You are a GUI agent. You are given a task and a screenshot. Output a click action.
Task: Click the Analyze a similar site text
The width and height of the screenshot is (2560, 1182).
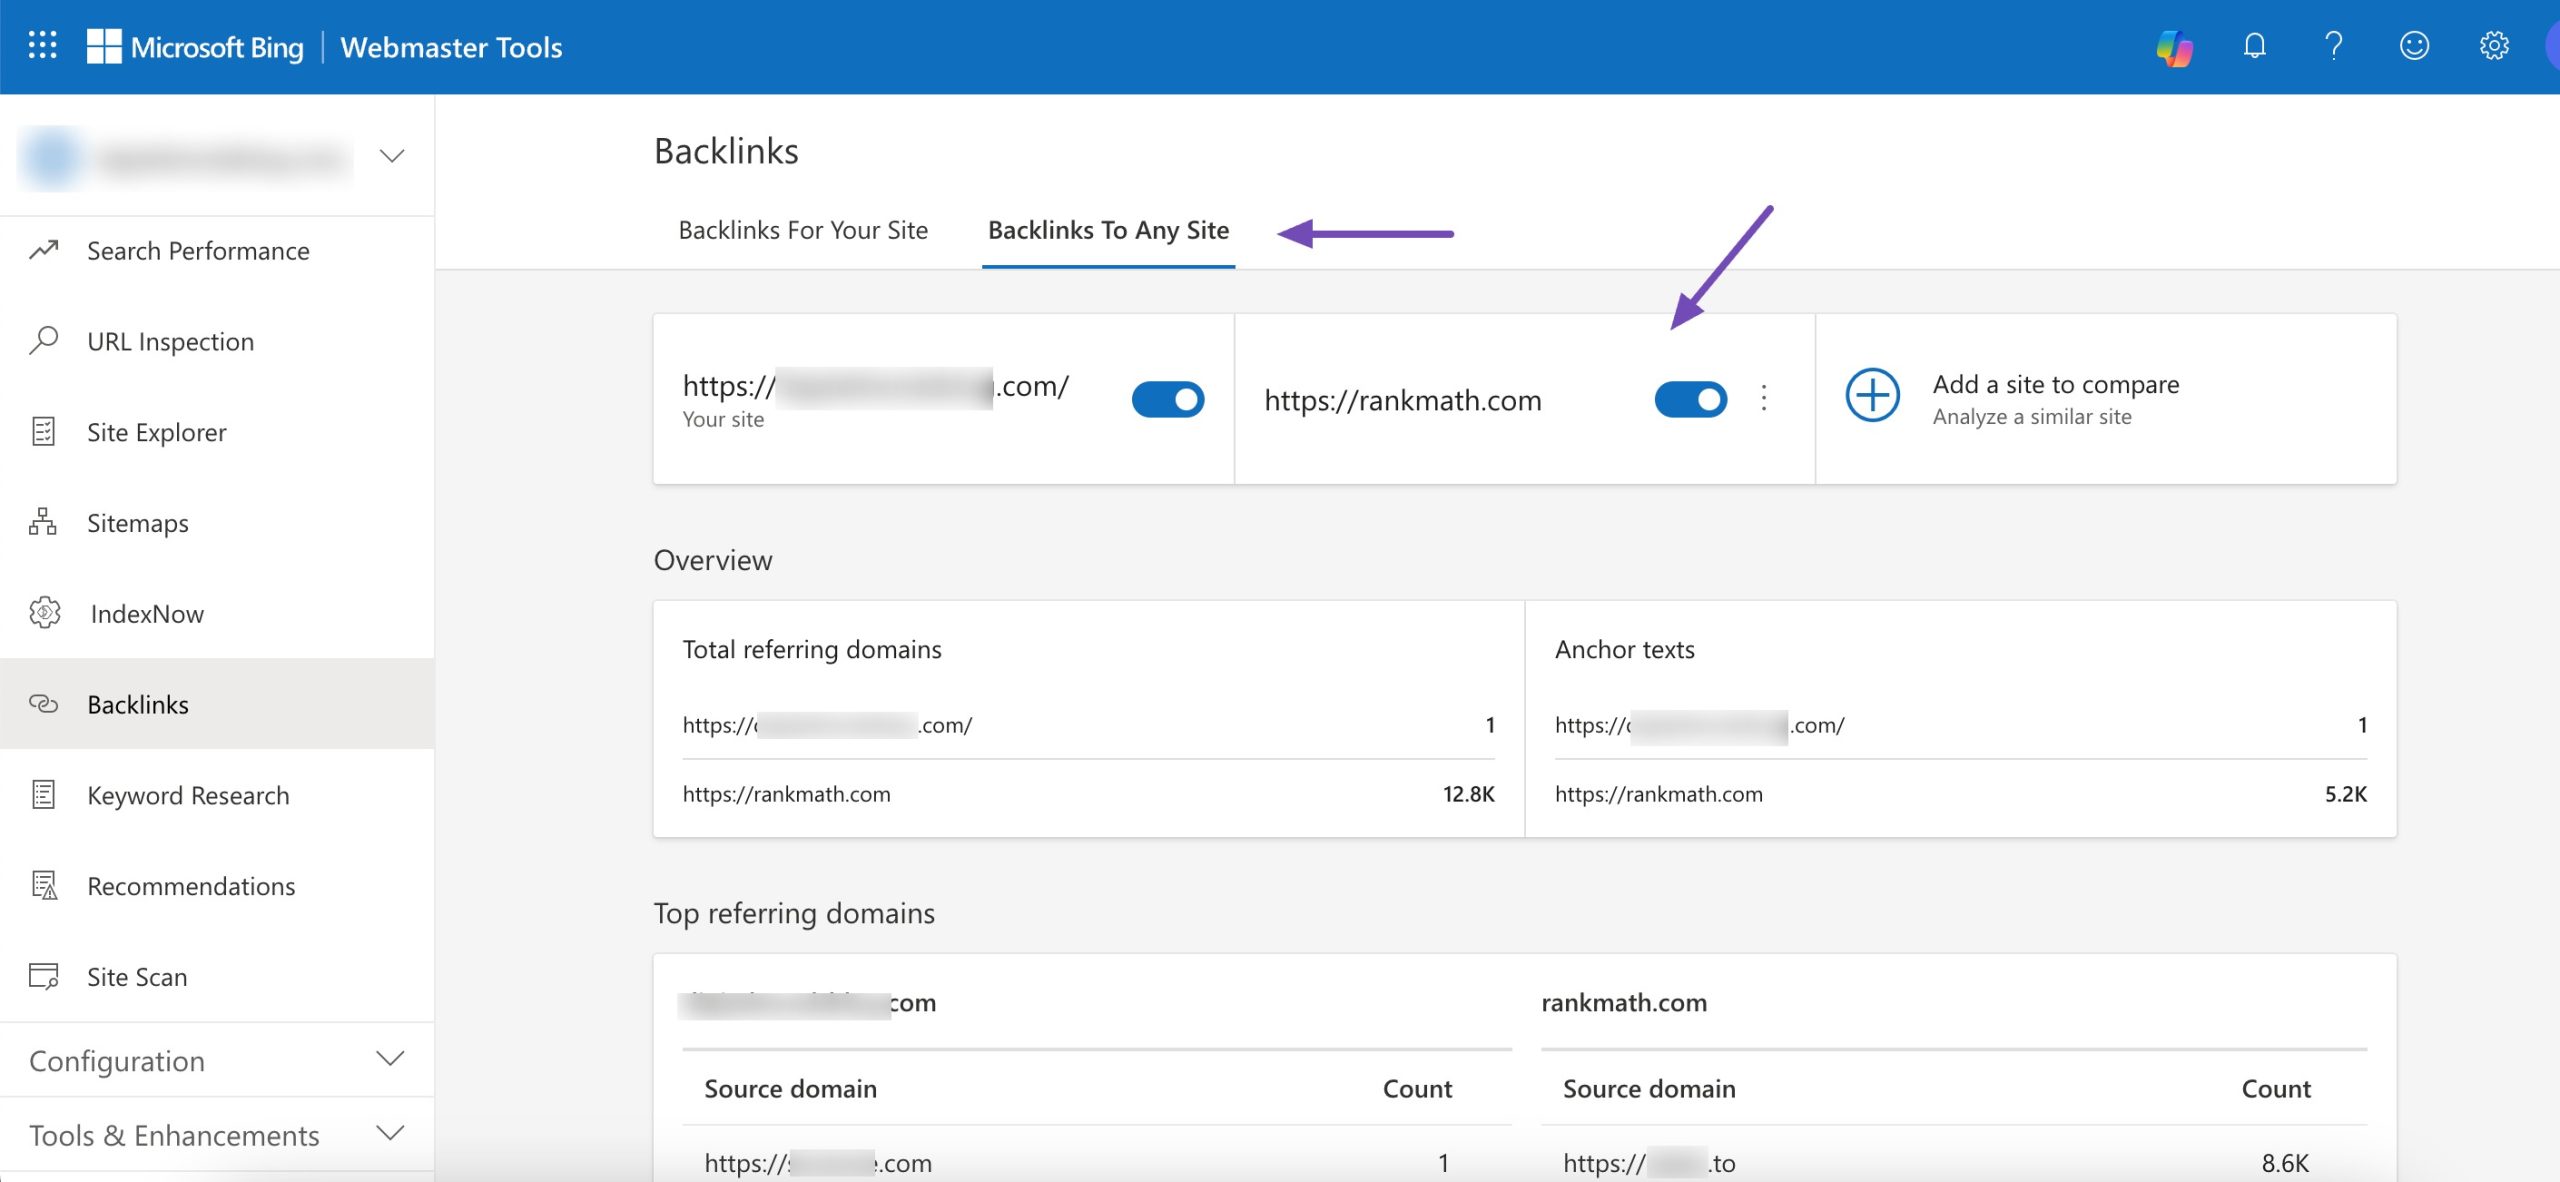(x=2031, y=417)
